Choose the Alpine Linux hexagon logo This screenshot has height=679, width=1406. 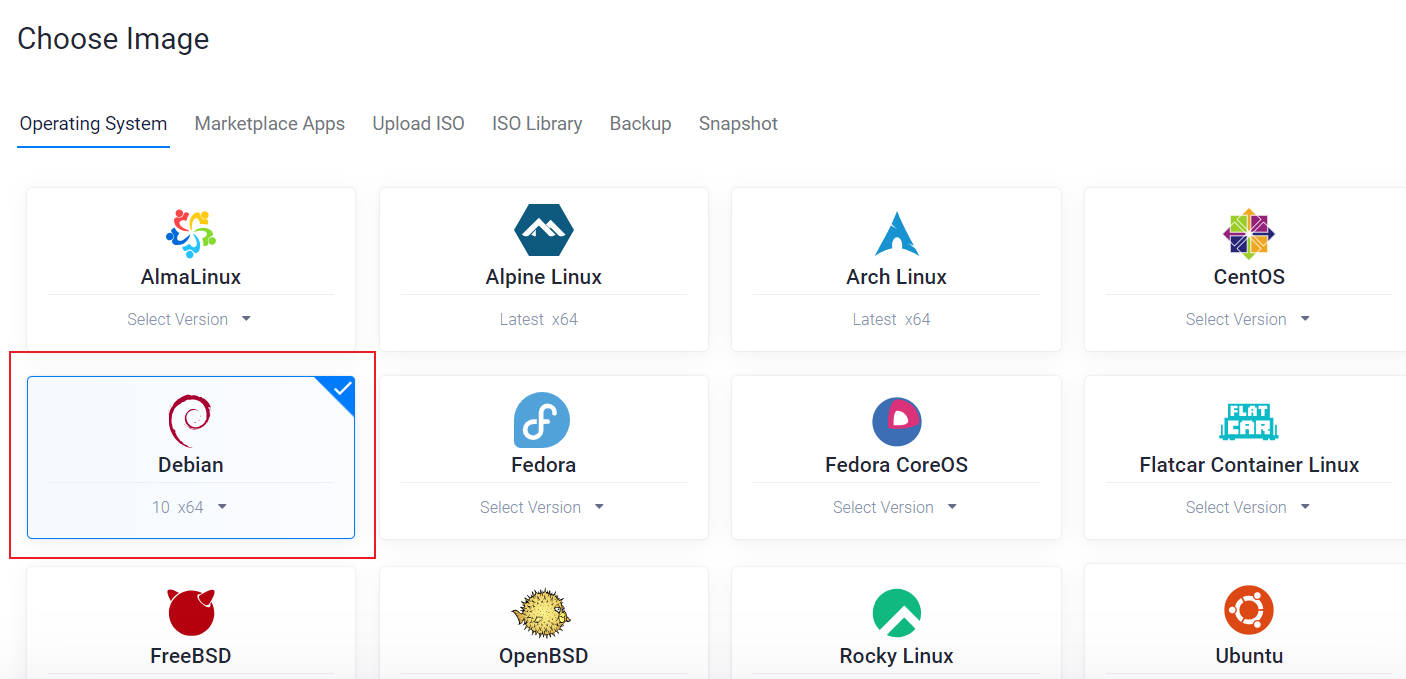click(x=543, y=232)
